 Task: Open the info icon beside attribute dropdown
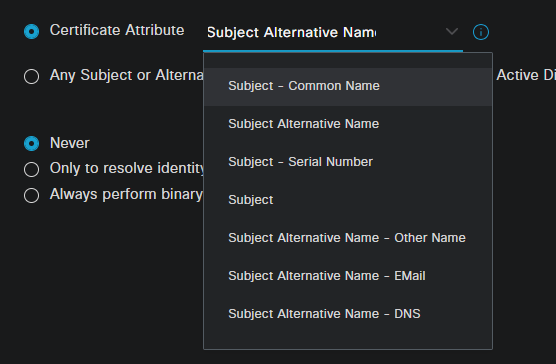481,32
